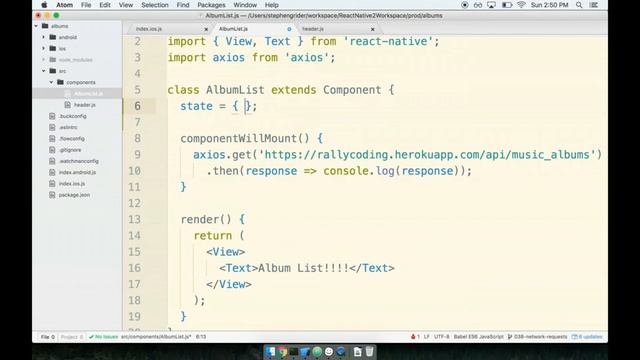
Task: Select the android folder icon
Action: 53,37
